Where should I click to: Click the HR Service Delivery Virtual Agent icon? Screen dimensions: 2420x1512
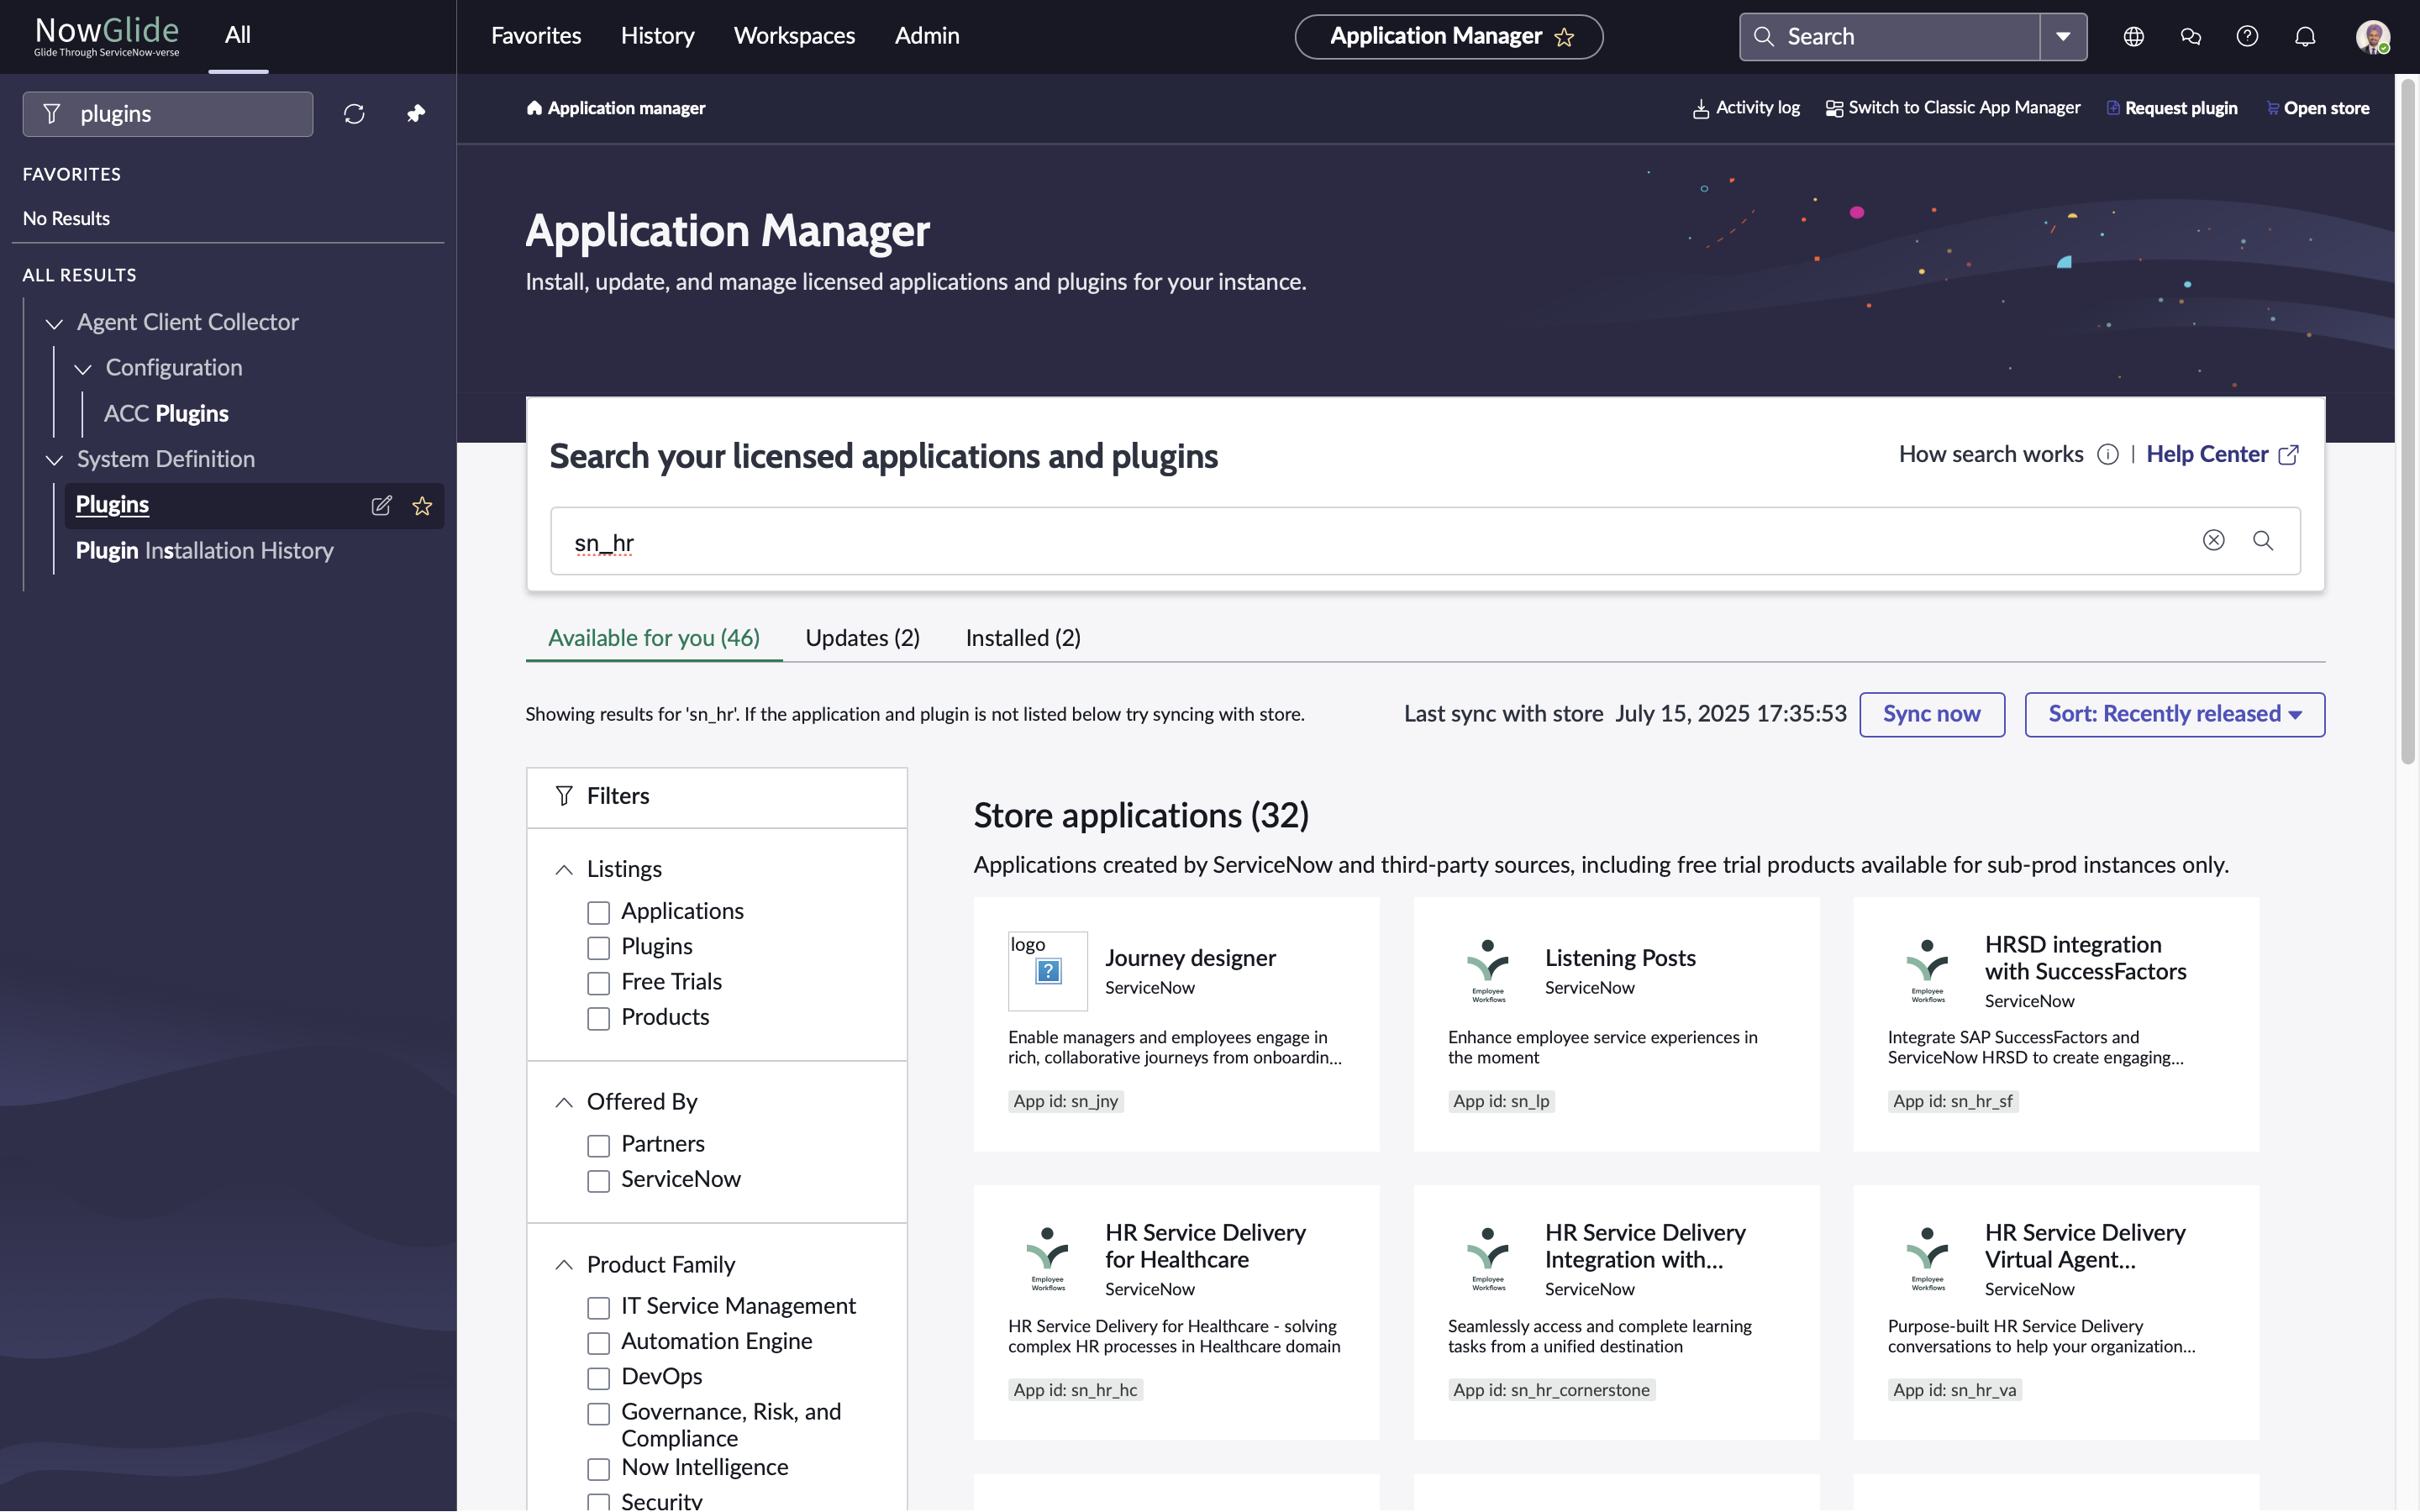pos(1927,1259)
